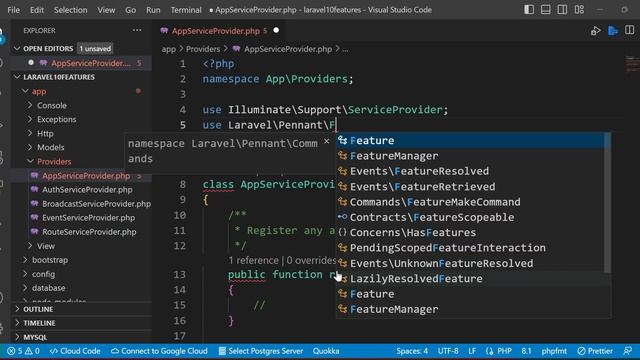The width and height of the screenshot is (640, 360).
Task: Open Customize Layout icon
Action: pyautogui.click(x=579, y=9)
